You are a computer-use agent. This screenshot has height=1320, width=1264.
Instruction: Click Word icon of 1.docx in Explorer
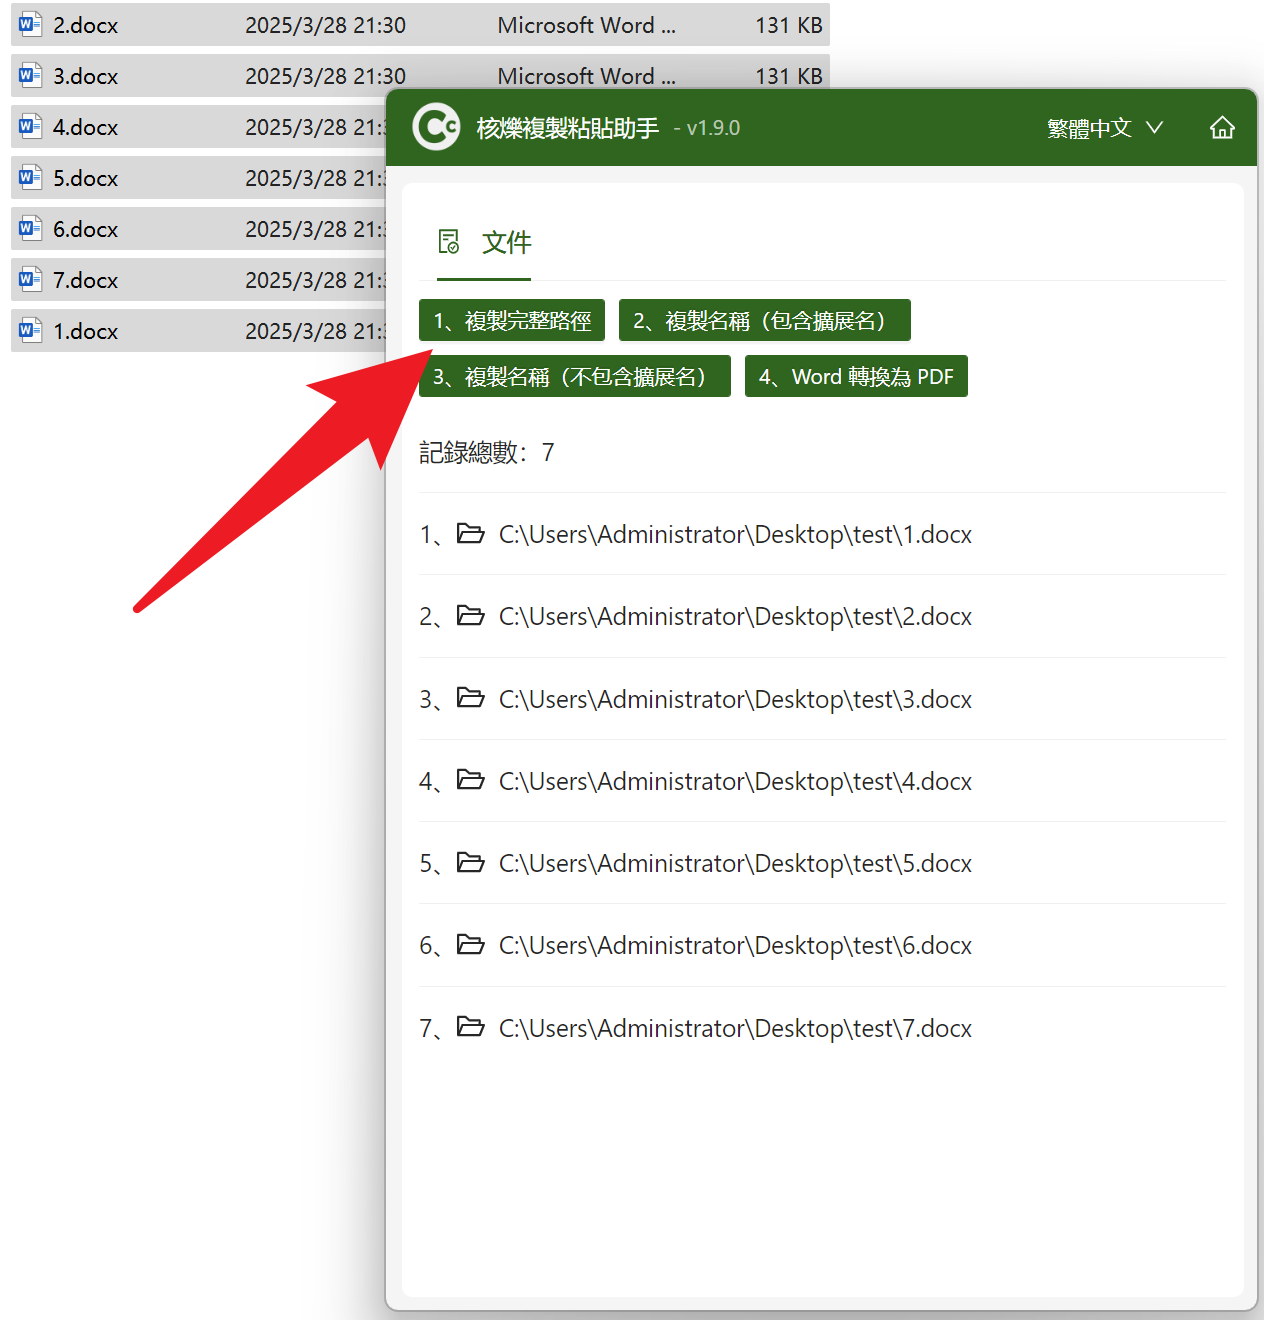tap(30, 330)
